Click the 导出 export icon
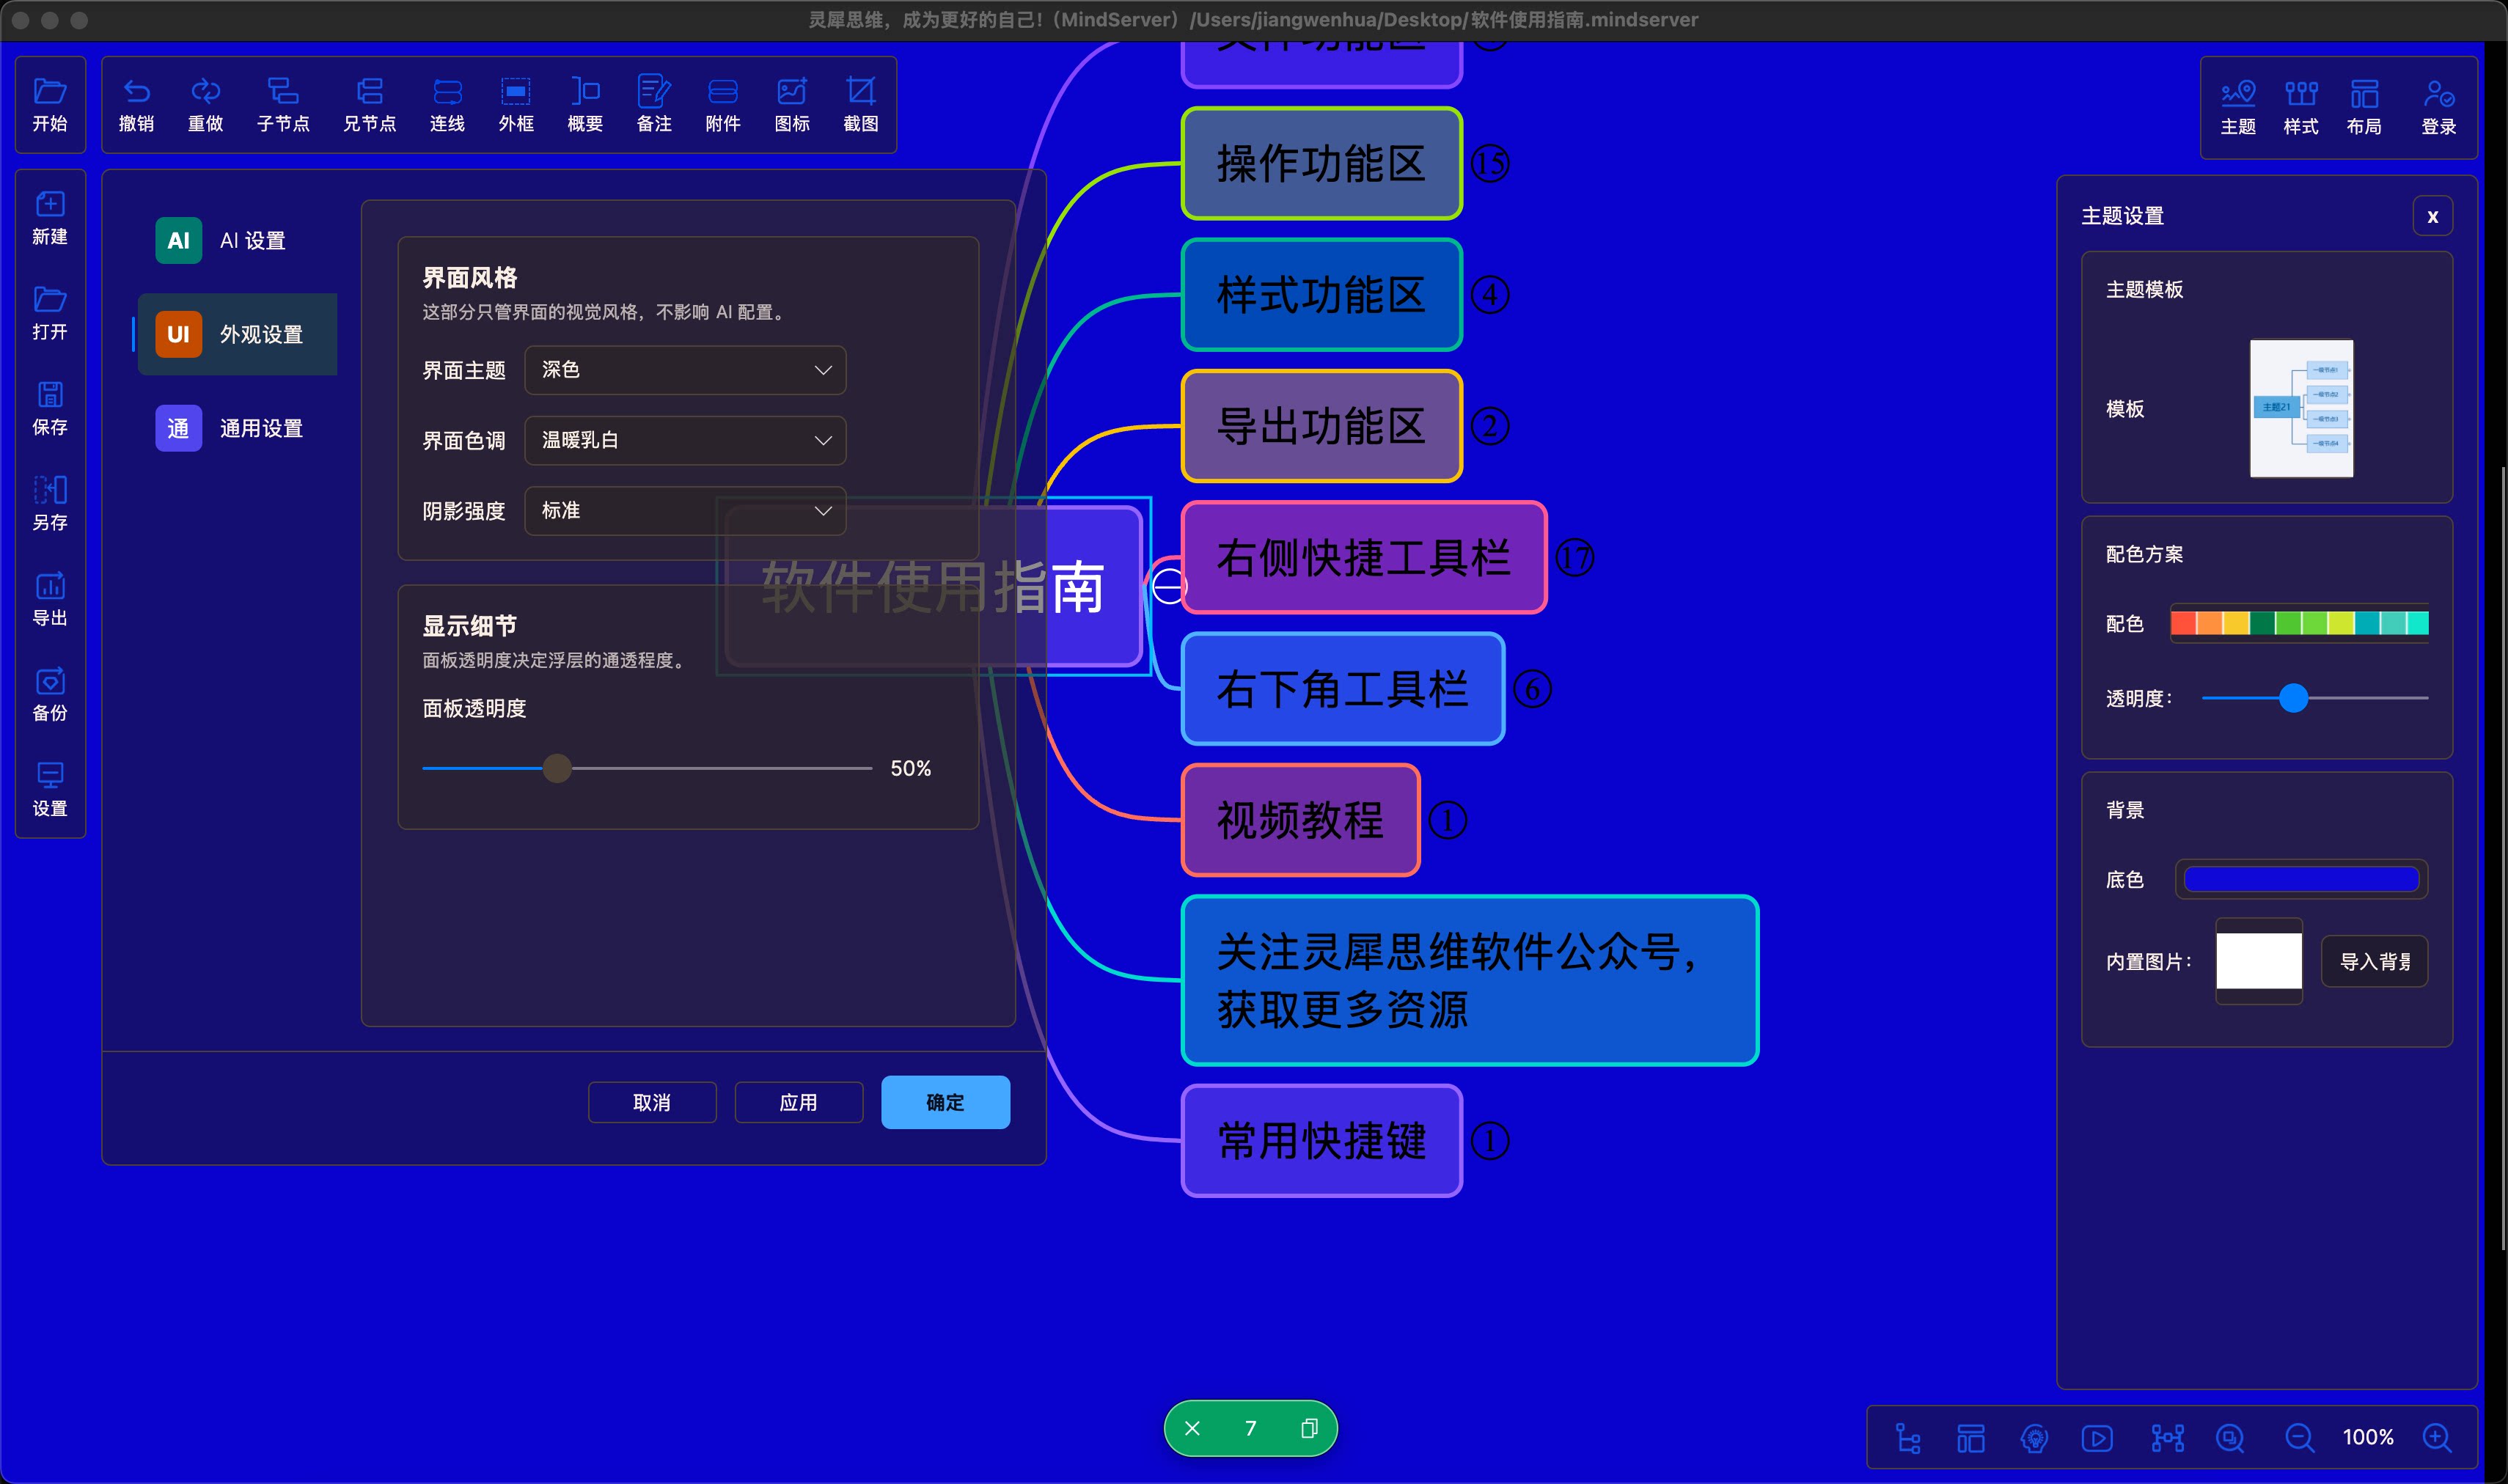Screen dimensions: 2508x1484 click(x=50, y=586)
